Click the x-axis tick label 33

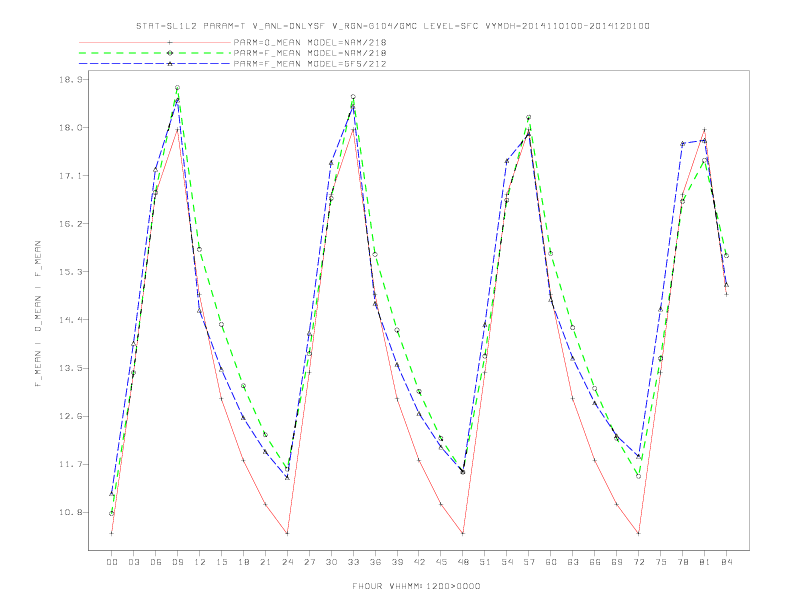[353, 562]
